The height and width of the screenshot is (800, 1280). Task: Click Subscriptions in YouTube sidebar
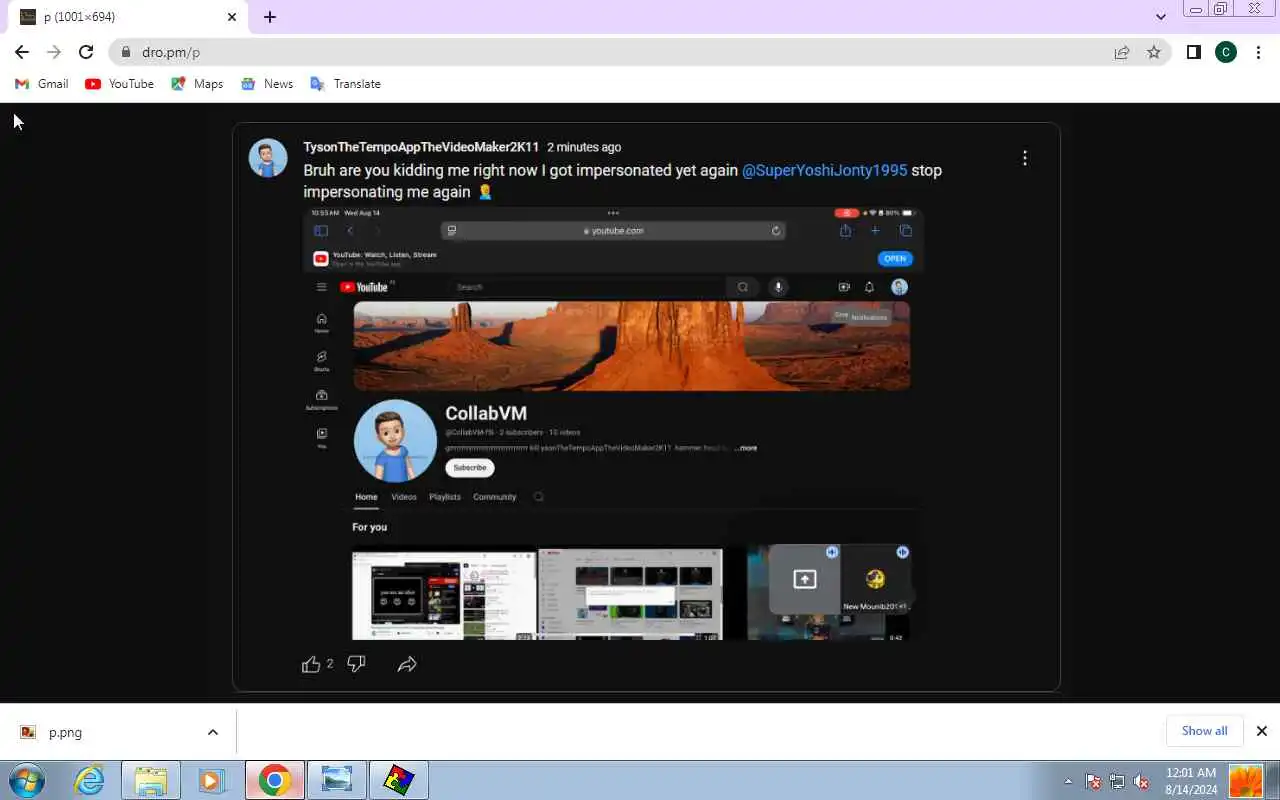pos(321,400)
